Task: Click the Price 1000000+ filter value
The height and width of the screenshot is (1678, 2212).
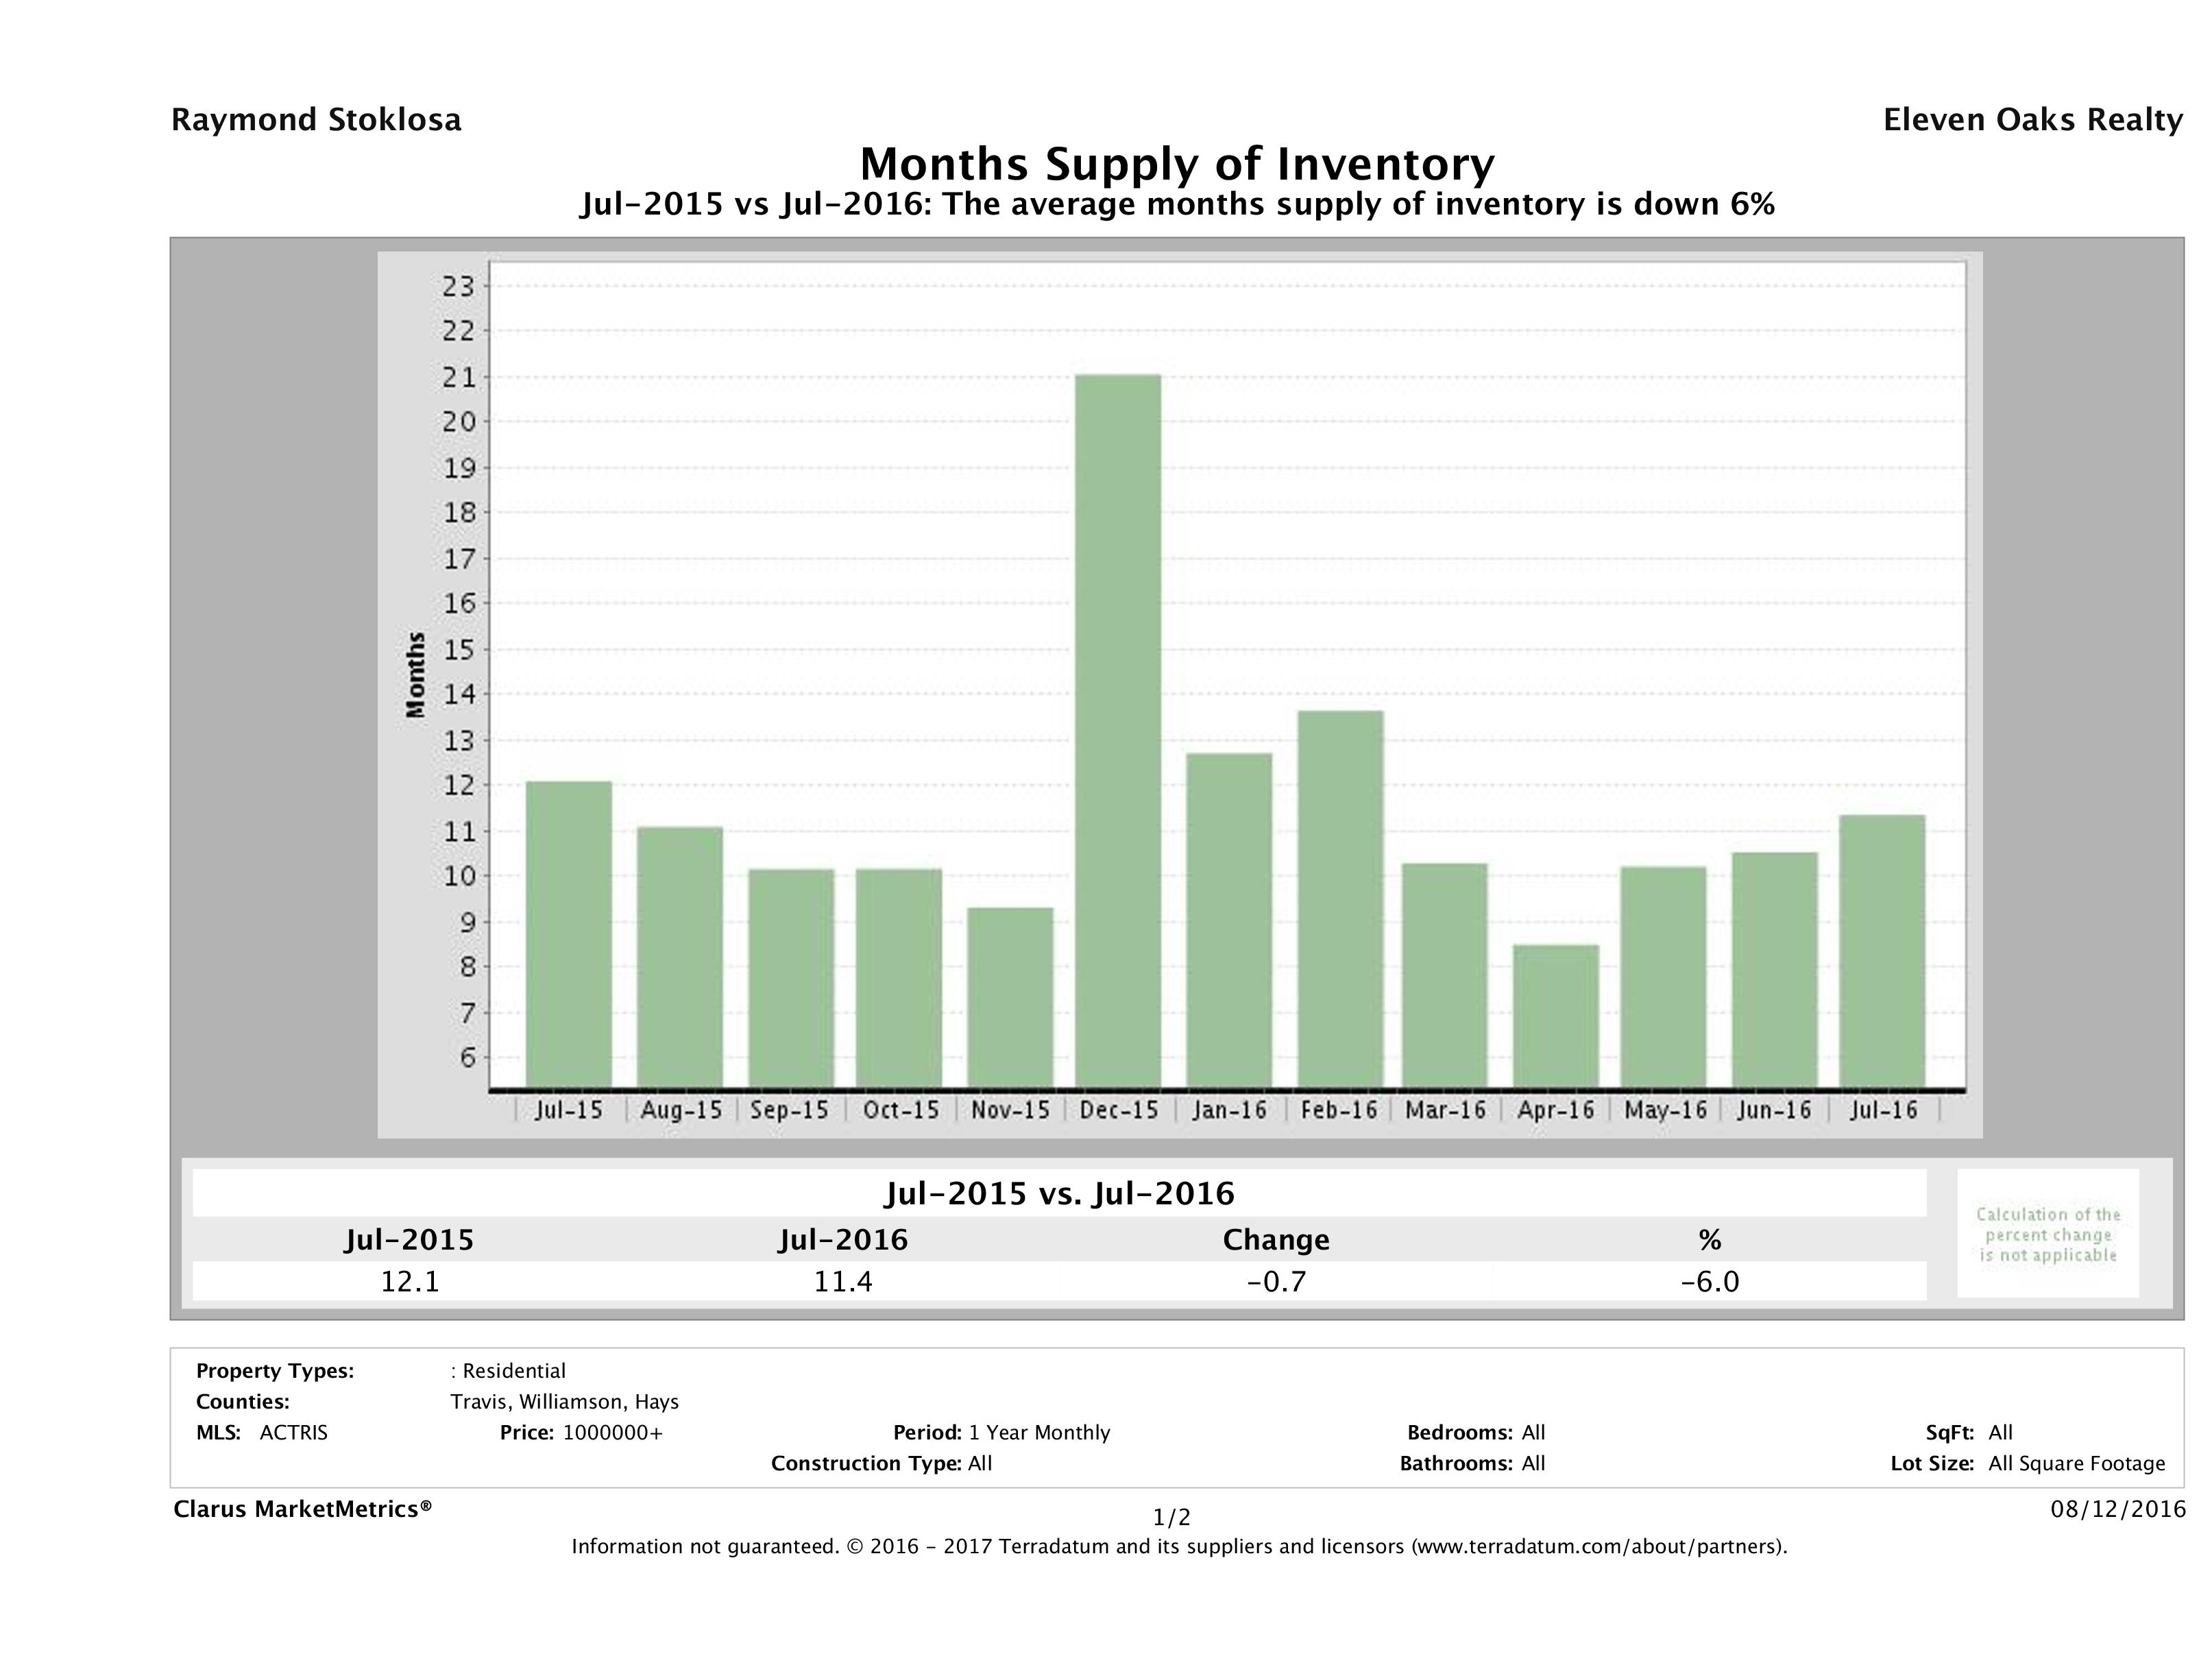Action: [612, 1433]
